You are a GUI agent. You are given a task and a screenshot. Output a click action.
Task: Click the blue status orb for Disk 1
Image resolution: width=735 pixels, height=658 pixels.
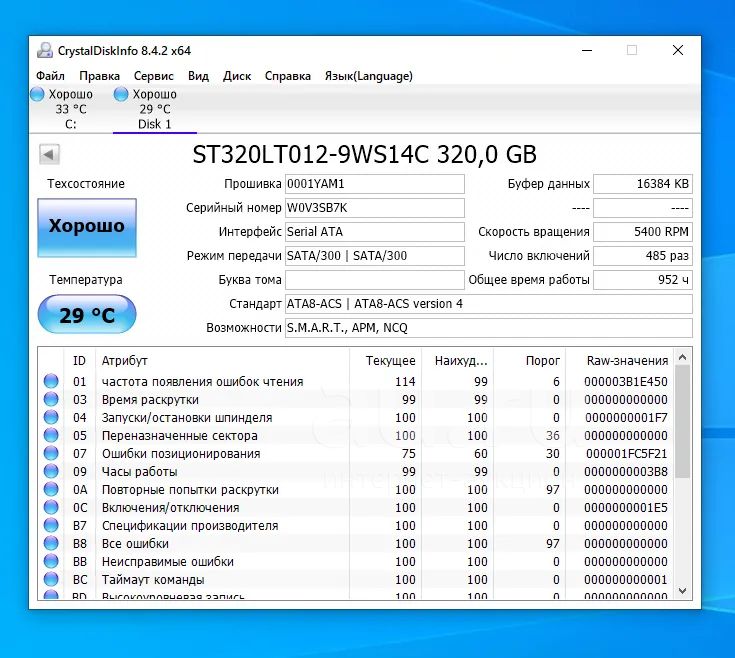(121, 94)
